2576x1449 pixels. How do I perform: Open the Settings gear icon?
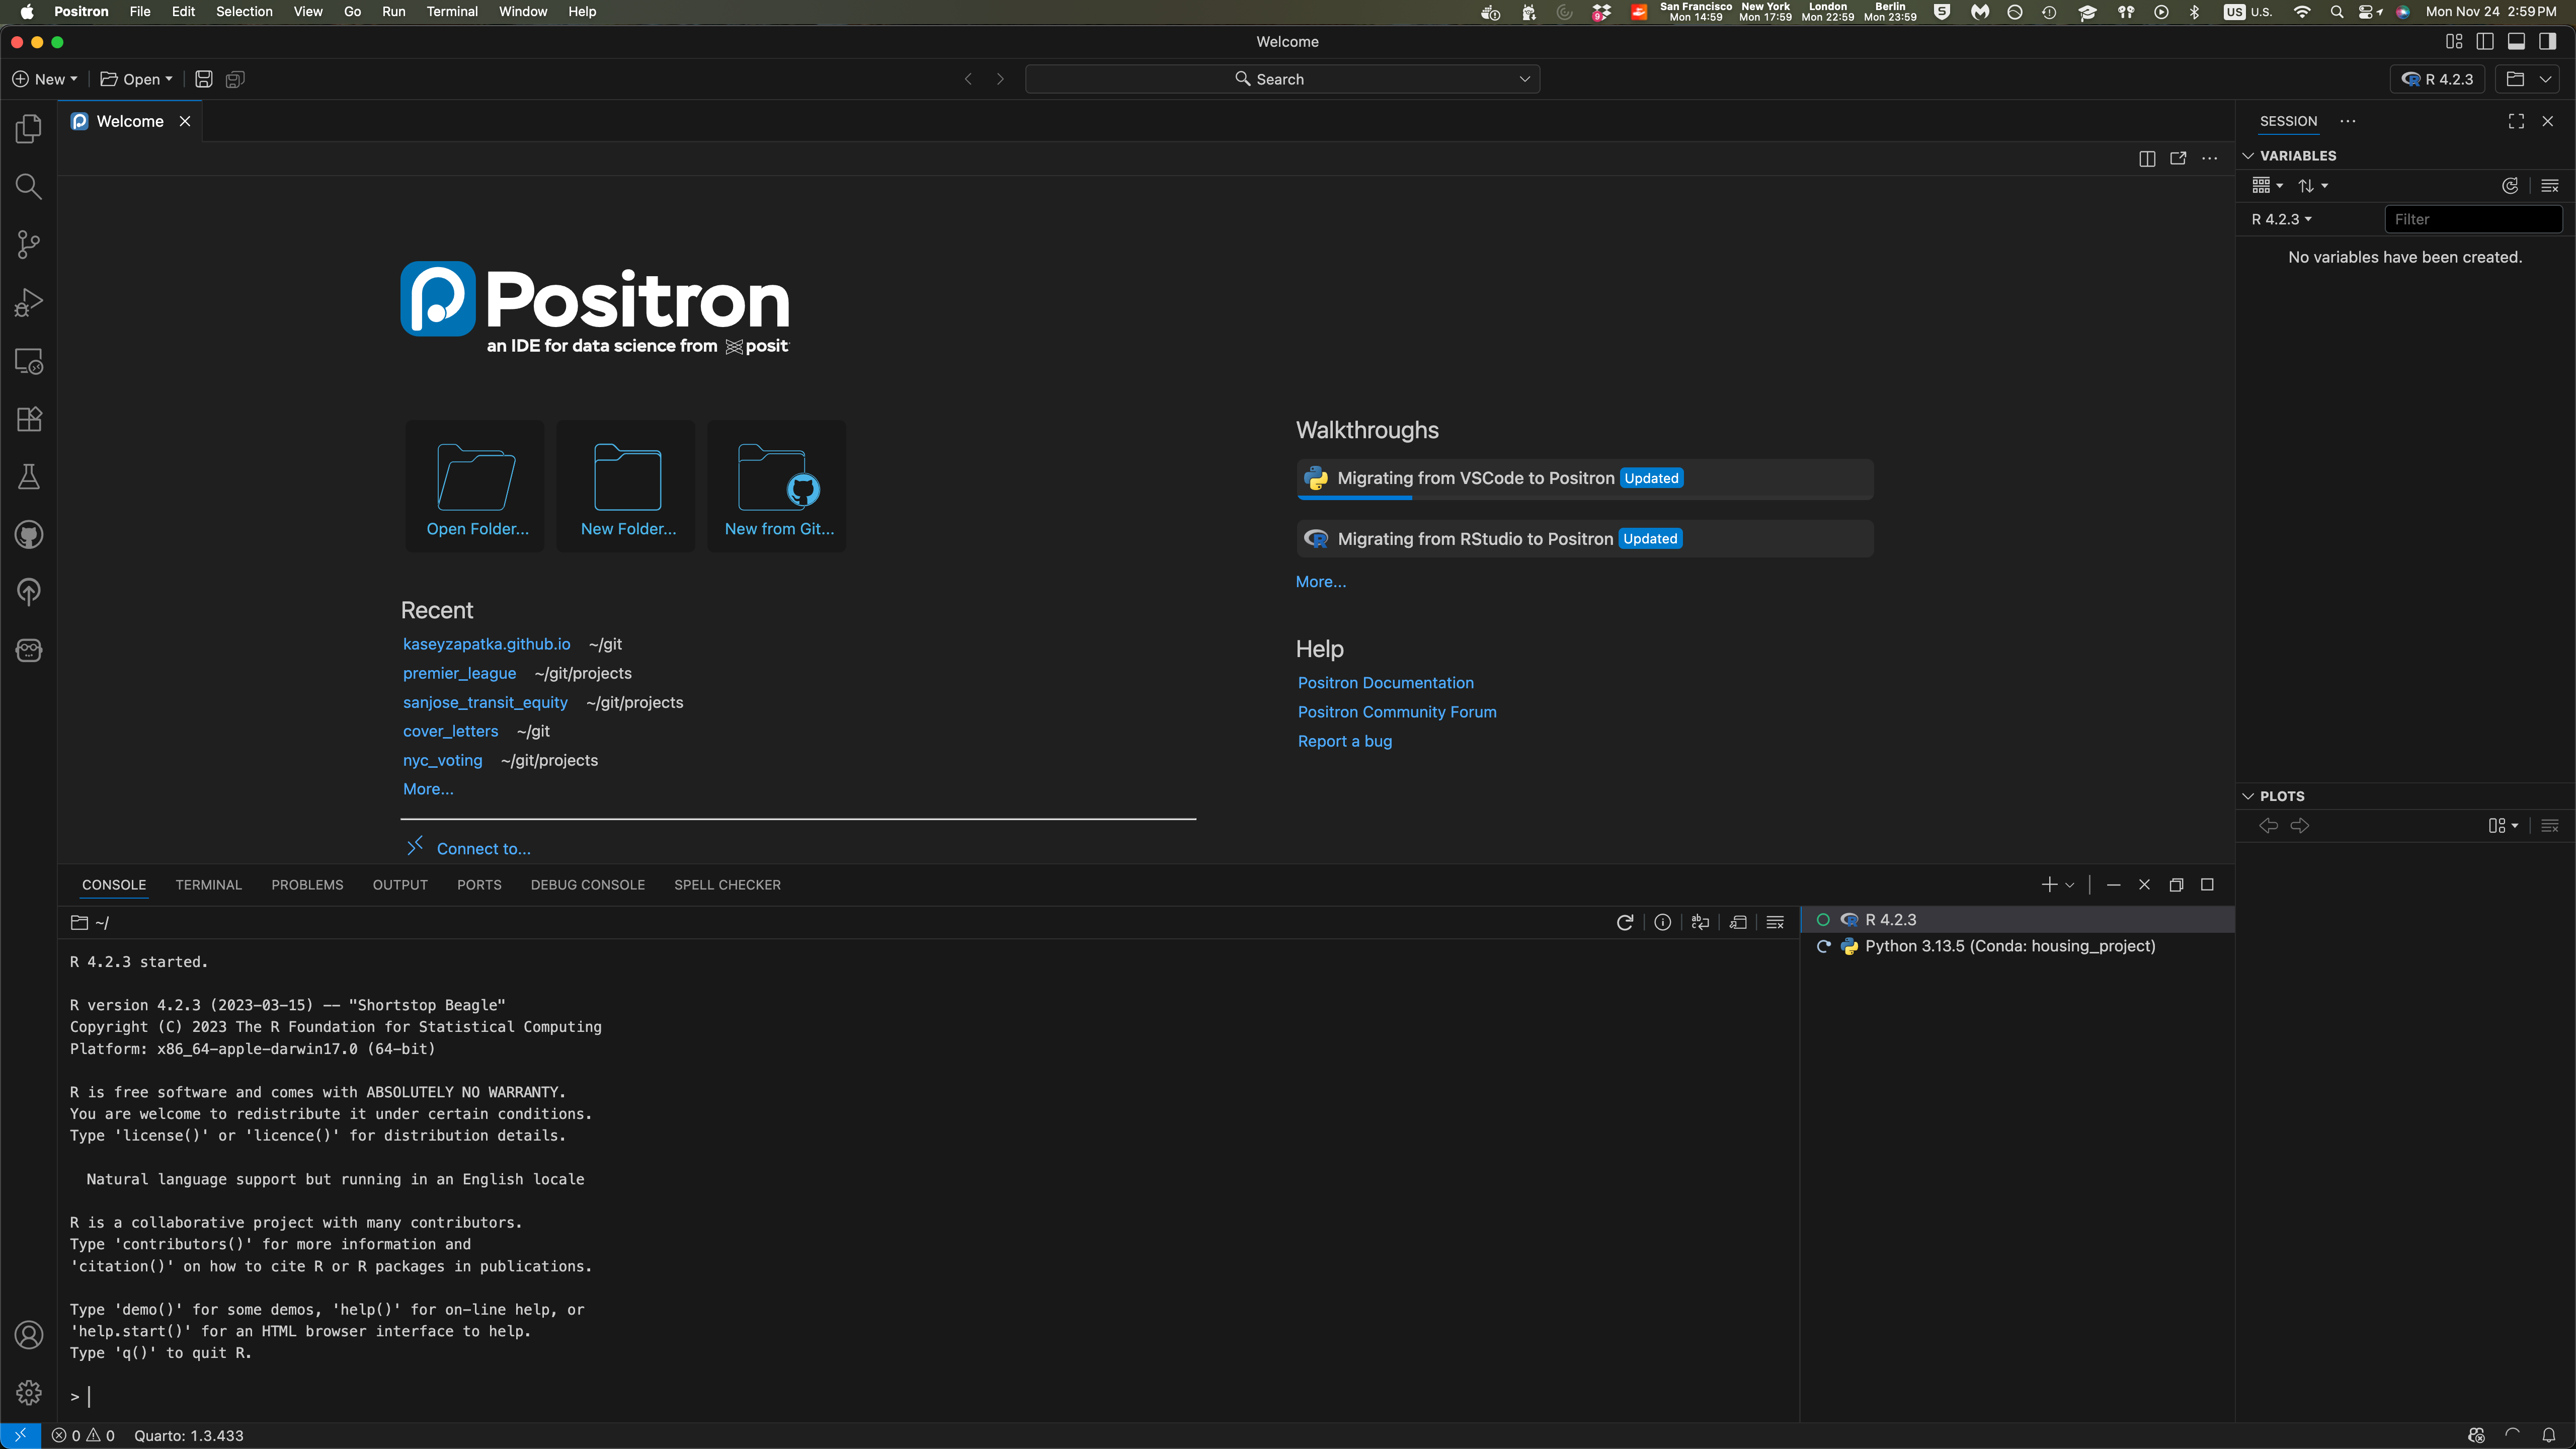pyautogui.click(x=28, y=1392)
